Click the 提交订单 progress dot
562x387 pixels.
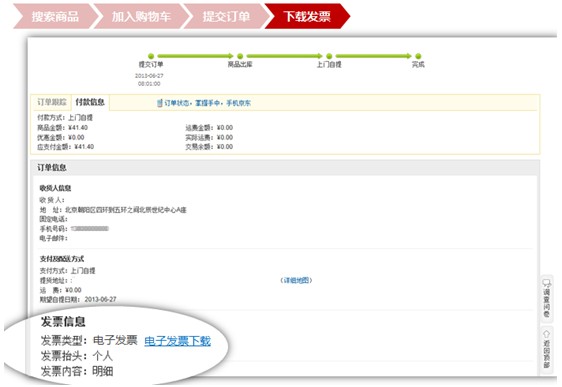pos(151,56)
